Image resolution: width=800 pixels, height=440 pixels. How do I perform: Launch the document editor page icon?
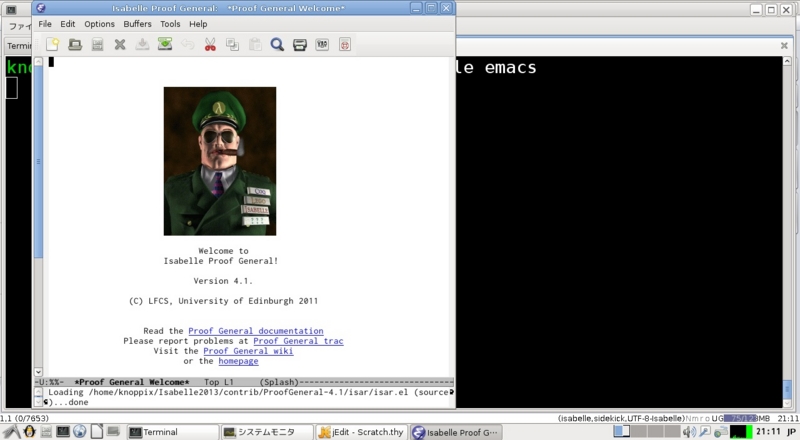tap(97, 432)
